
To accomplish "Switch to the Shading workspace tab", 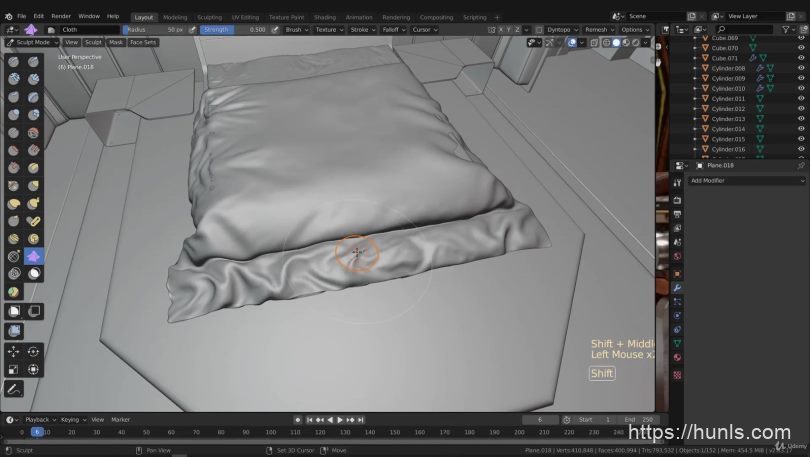I will coord(324,18).
